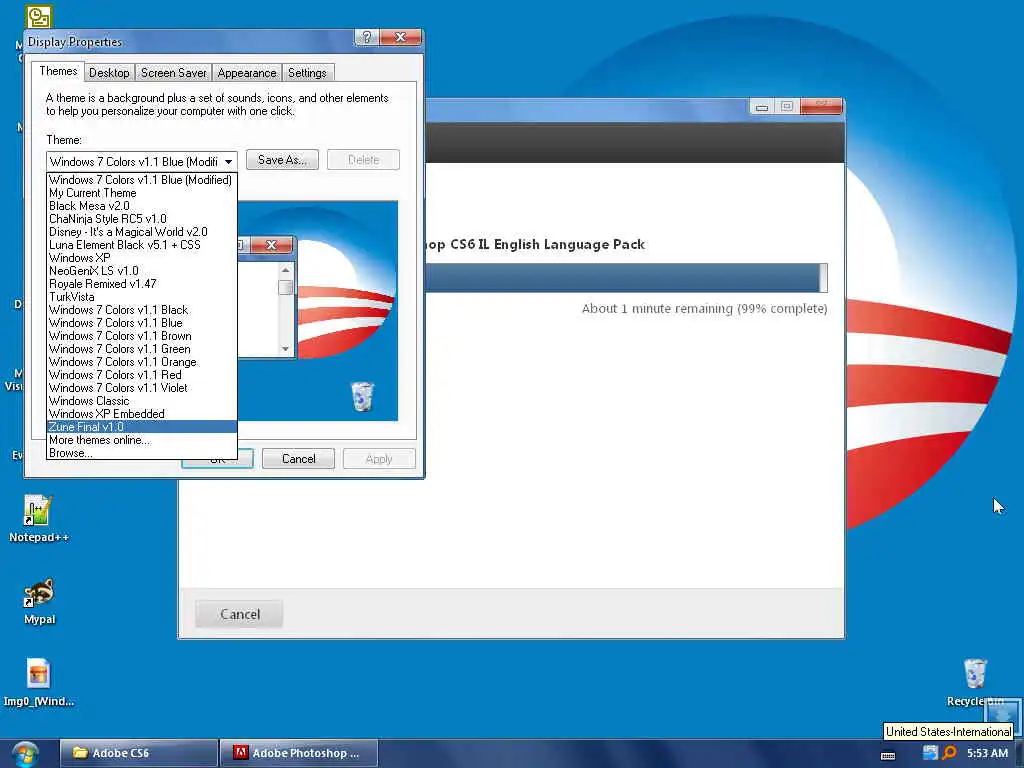Click the taskbar clock showing 5:53 AM

987,753
